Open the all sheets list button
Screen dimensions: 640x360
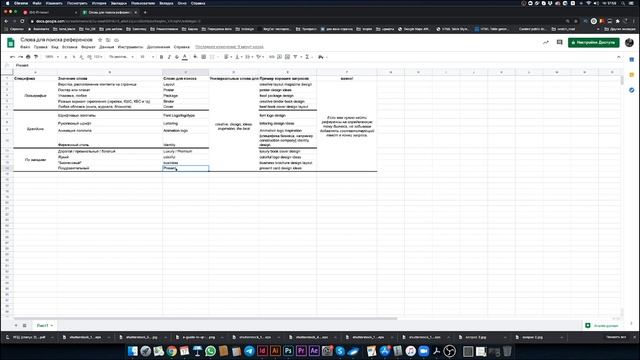(x=24, y=326)
